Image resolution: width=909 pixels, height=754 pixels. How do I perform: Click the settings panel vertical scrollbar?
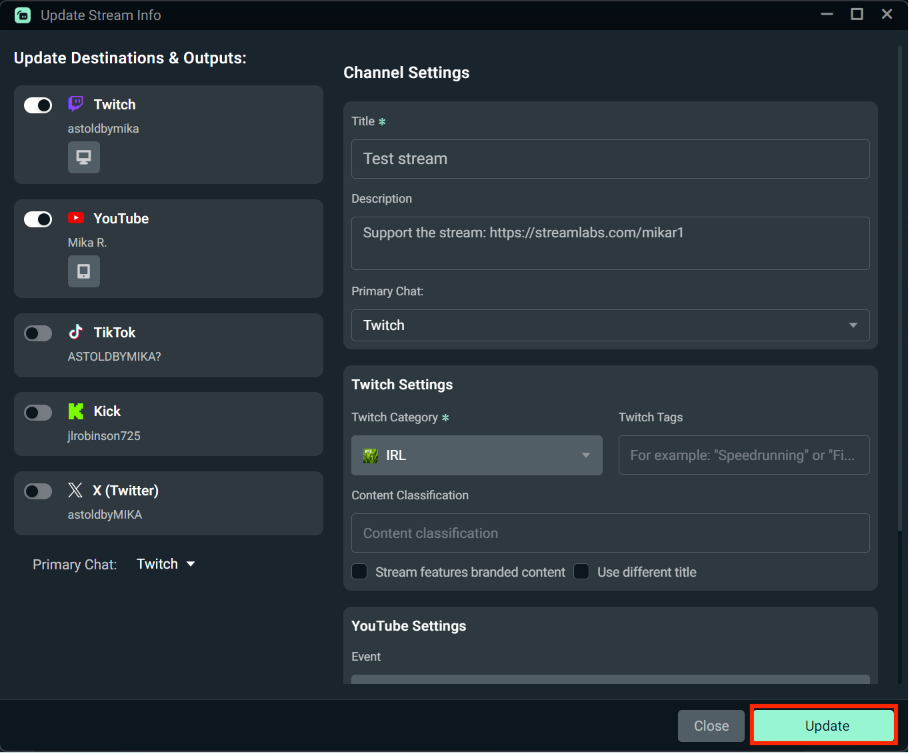tap(900, 290)
